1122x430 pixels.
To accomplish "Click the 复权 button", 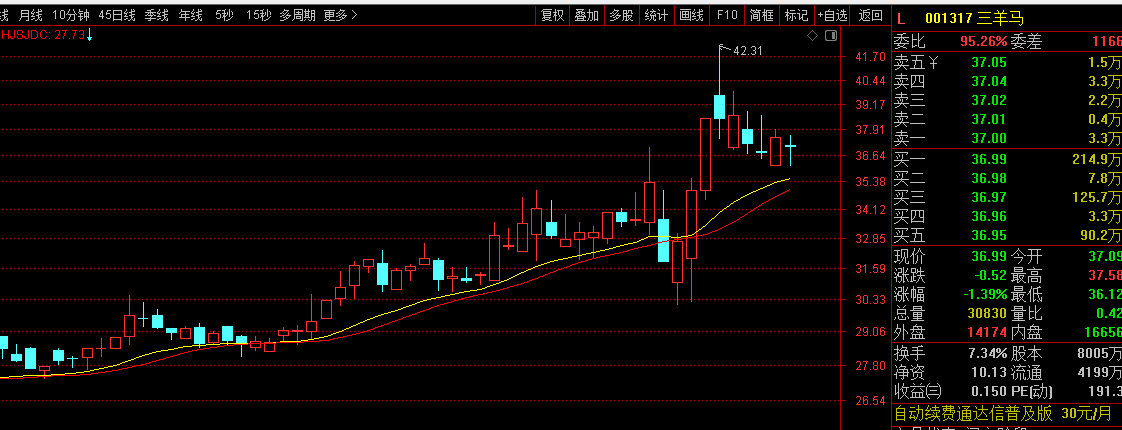I will (552, 15).
